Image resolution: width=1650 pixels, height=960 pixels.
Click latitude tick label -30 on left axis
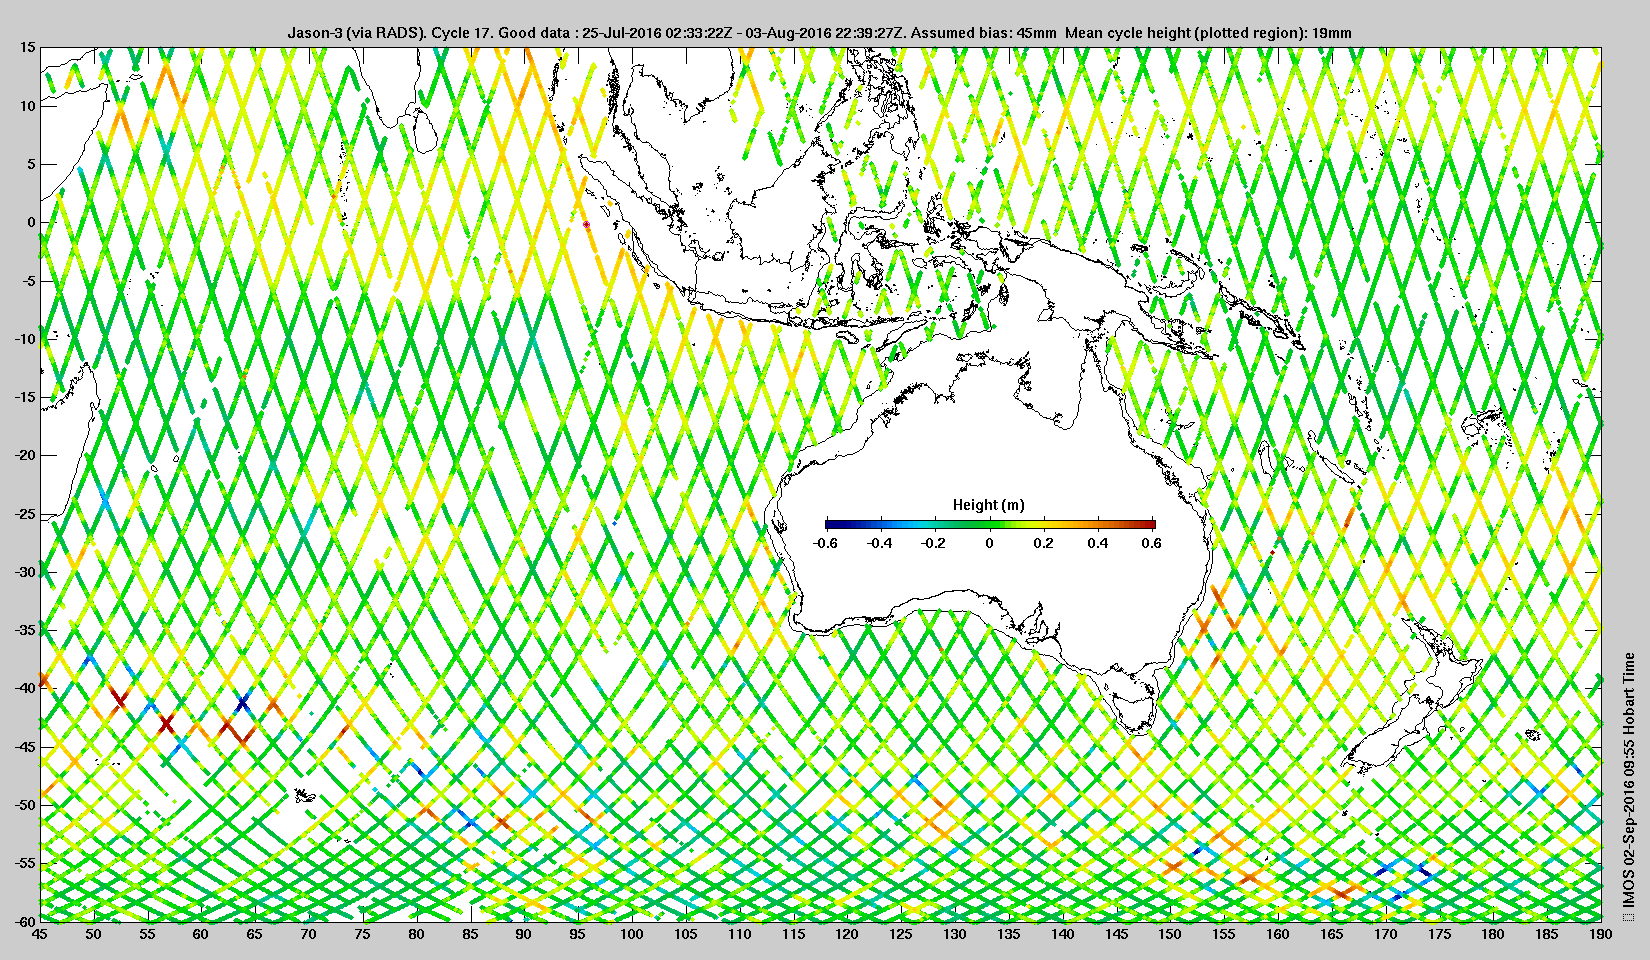[x=24, y=572]
